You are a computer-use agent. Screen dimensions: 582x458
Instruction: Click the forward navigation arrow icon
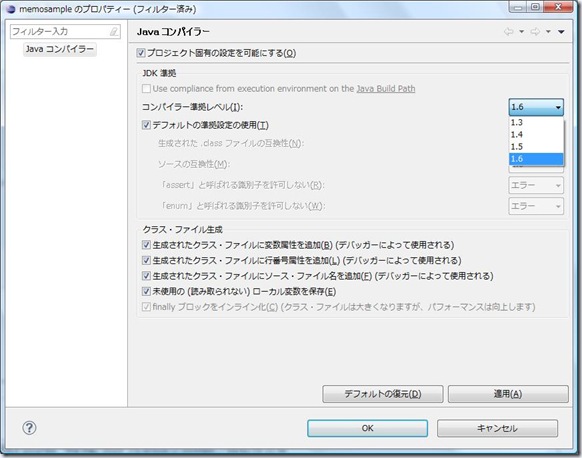tap(535, 32)
